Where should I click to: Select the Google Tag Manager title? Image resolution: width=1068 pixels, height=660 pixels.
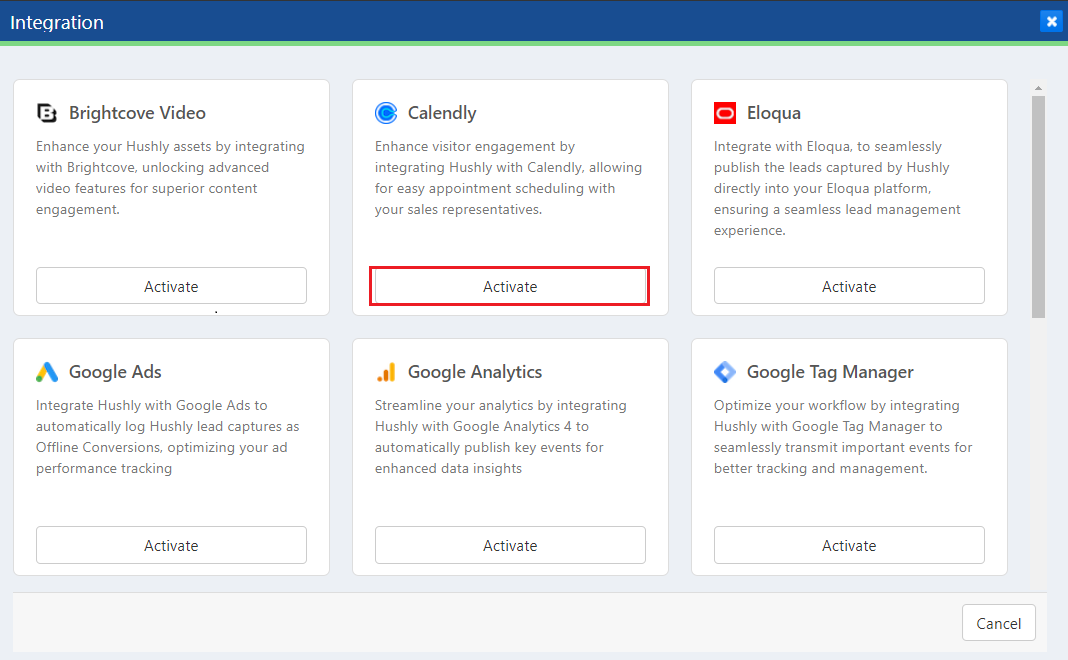point(830,372)
